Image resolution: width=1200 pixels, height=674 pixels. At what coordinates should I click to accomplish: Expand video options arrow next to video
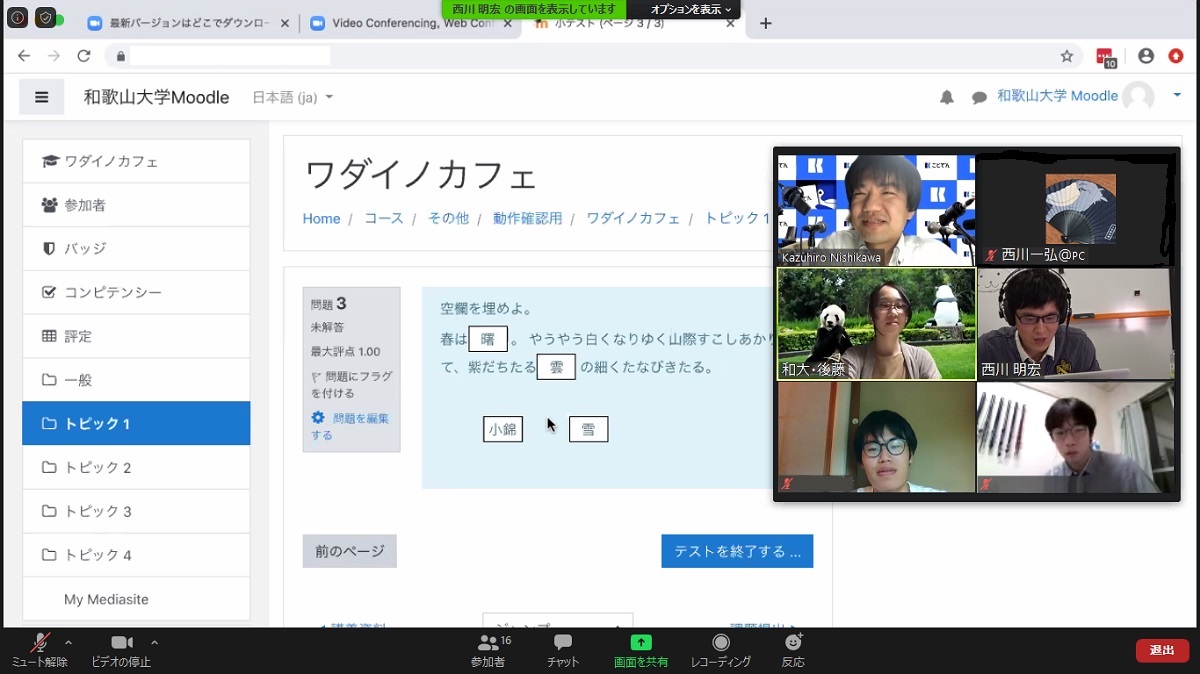pos(154,642)
